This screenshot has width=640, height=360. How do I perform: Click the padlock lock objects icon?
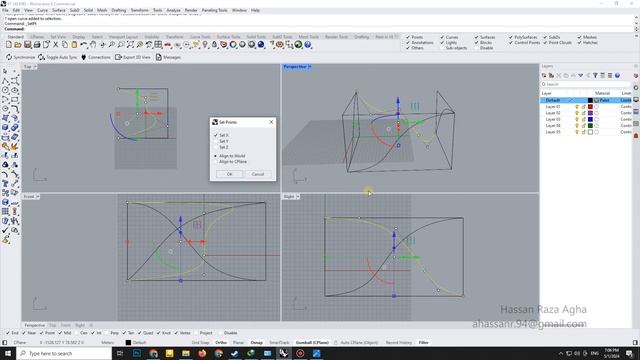click(x=214, y=45)
